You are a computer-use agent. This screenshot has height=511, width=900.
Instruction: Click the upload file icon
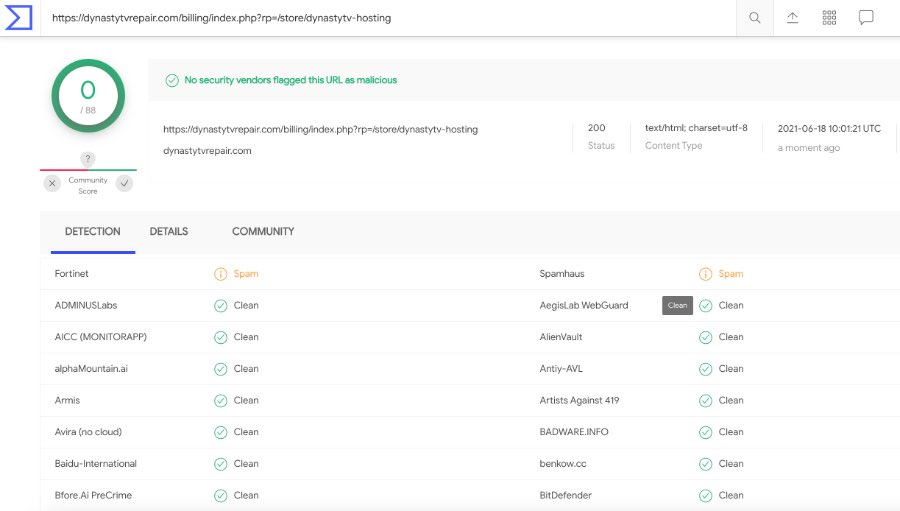(792, 18)
